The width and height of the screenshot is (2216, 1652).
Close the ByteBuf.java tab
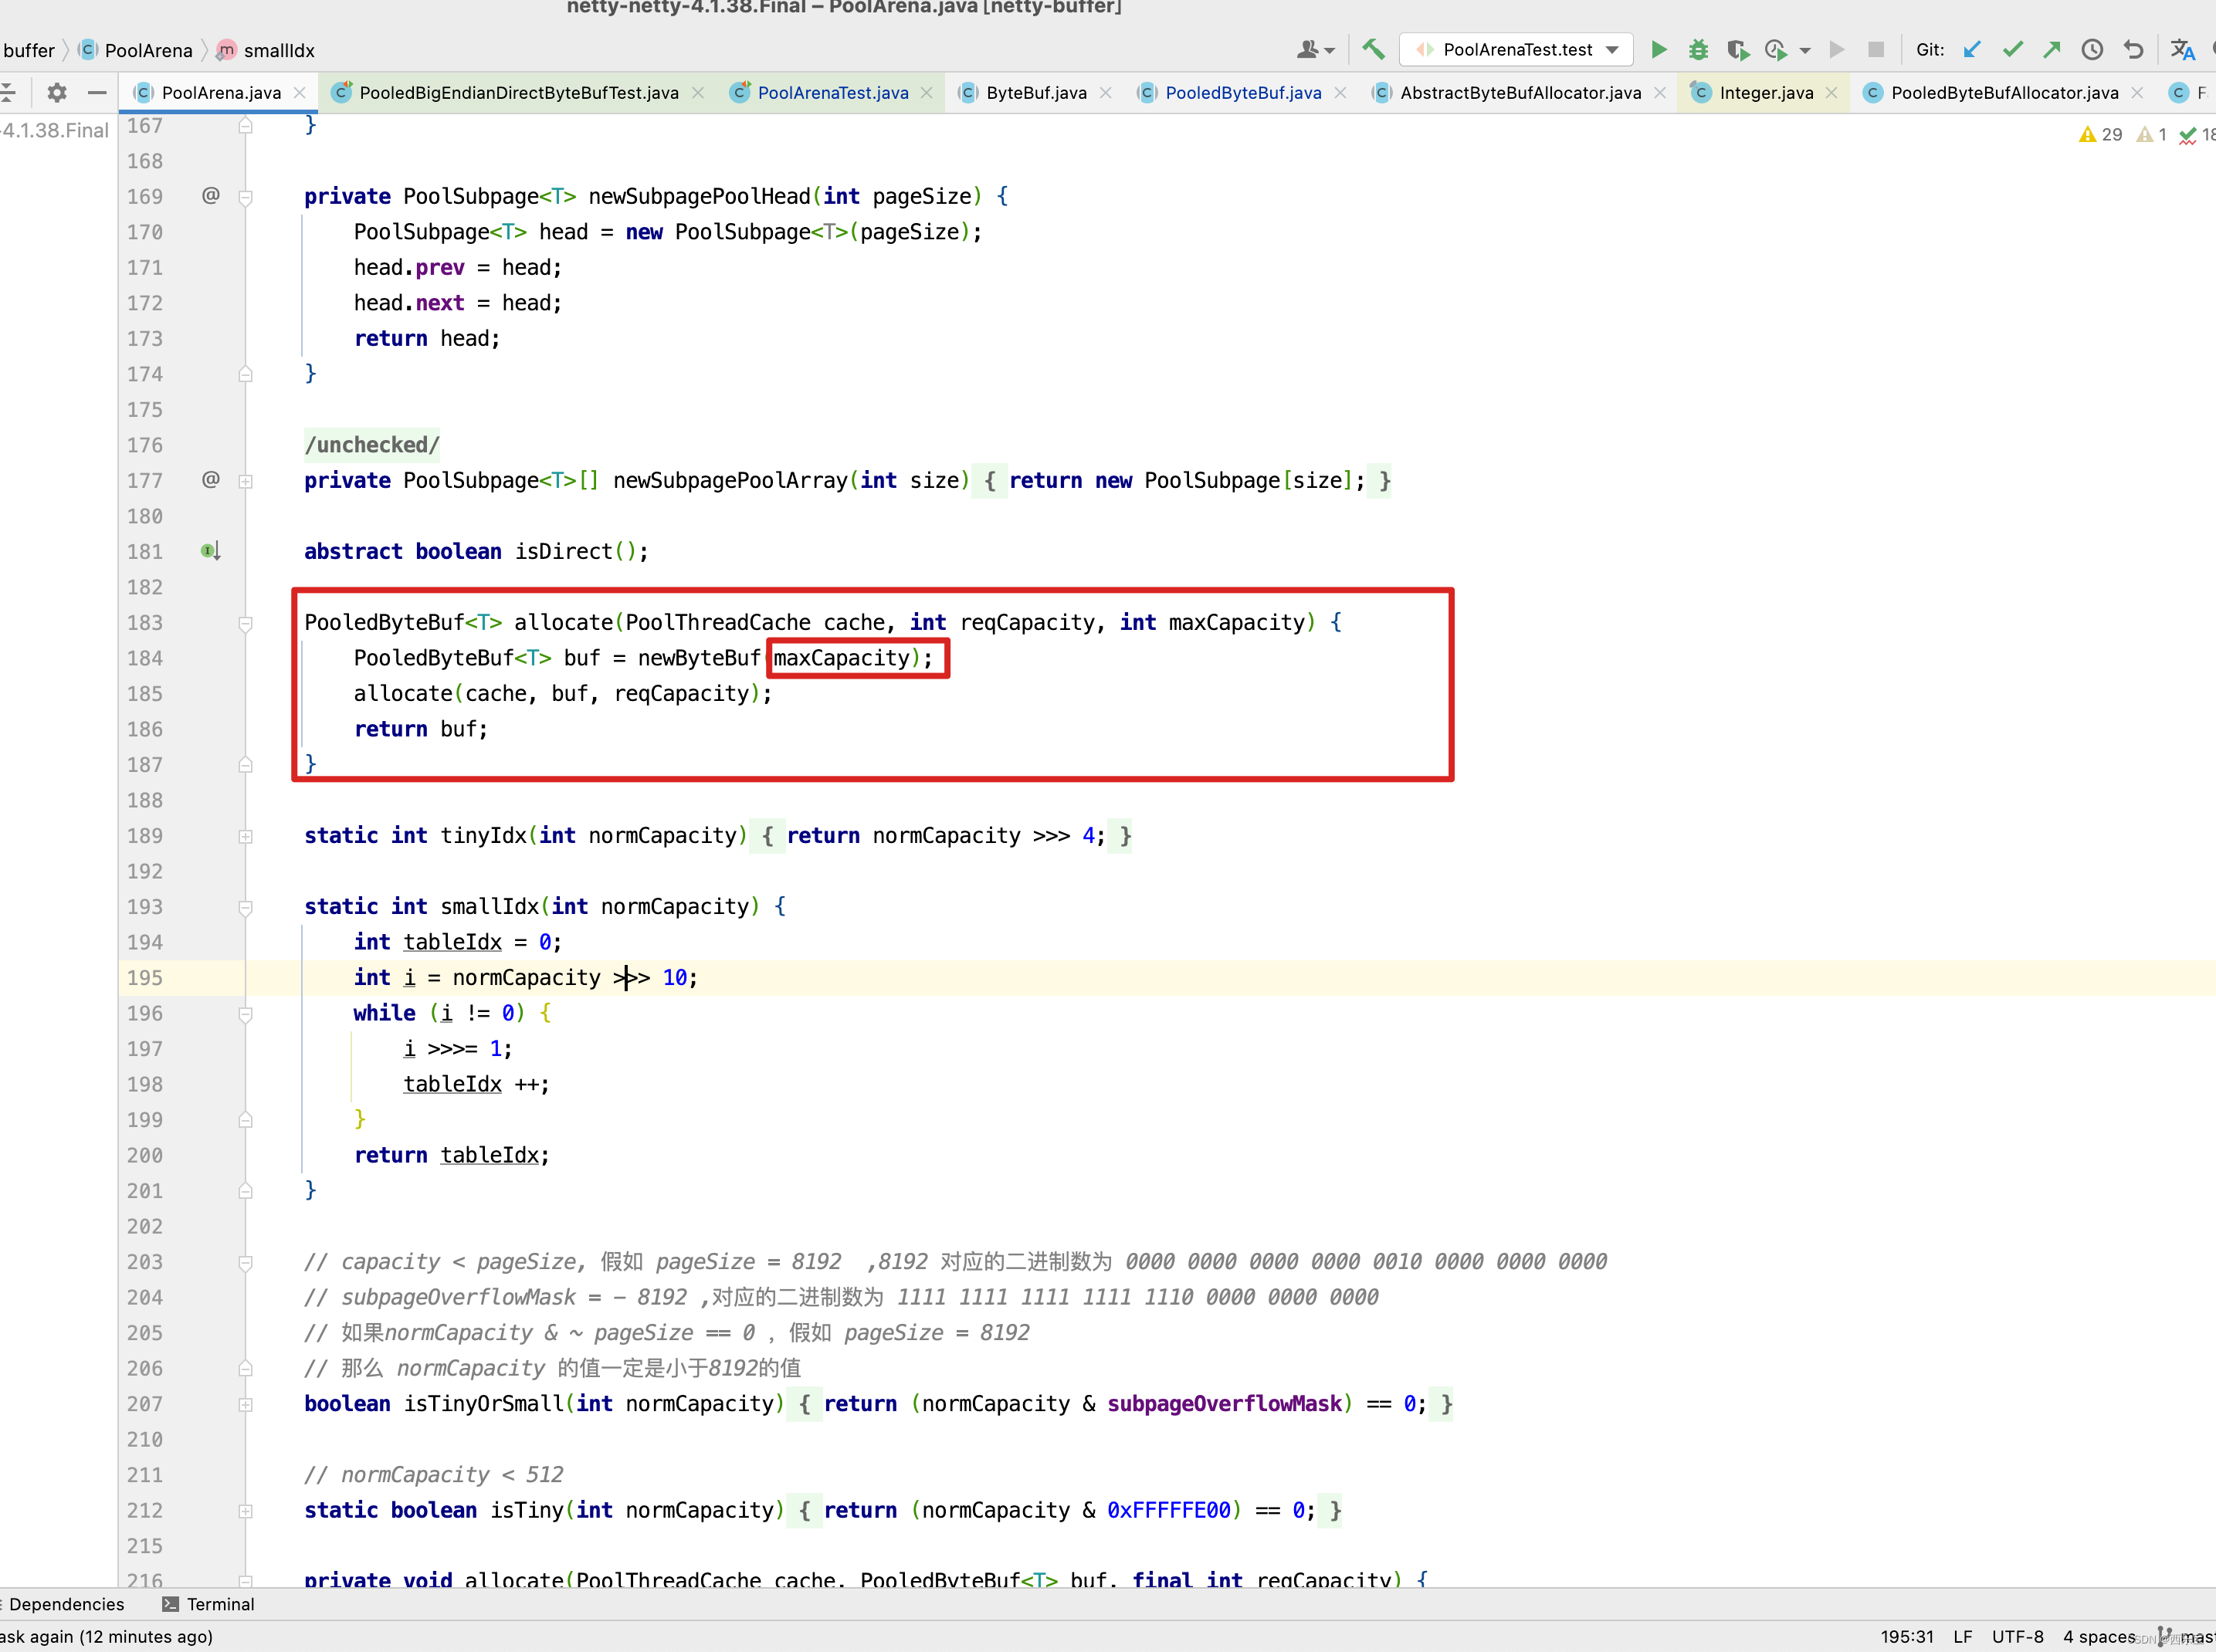click(1105, 93)
